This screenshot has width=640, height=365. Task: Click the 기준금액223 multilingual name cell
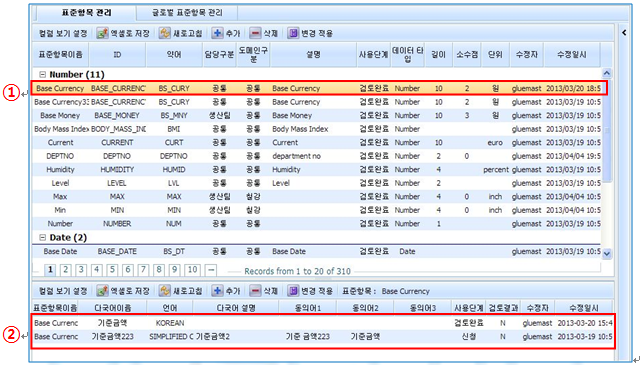[113, 337]
